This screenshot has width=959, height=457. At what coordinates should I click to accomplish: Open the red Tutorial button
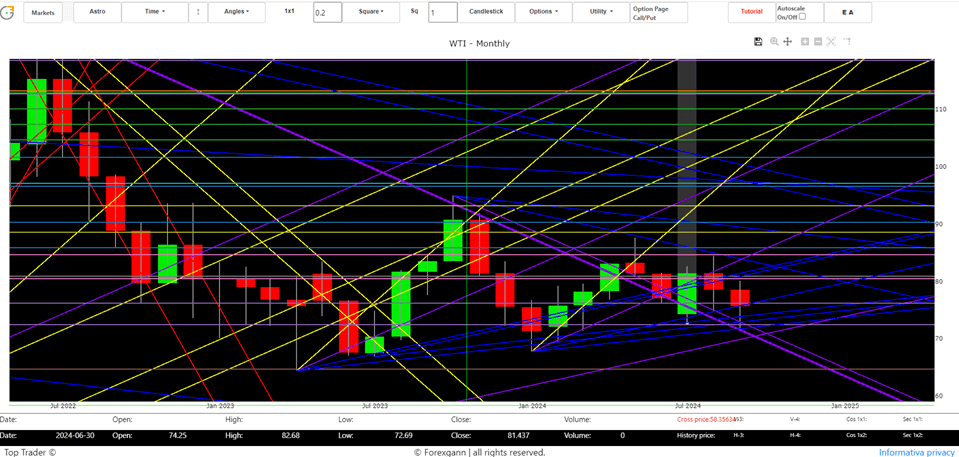coord(750,12)
